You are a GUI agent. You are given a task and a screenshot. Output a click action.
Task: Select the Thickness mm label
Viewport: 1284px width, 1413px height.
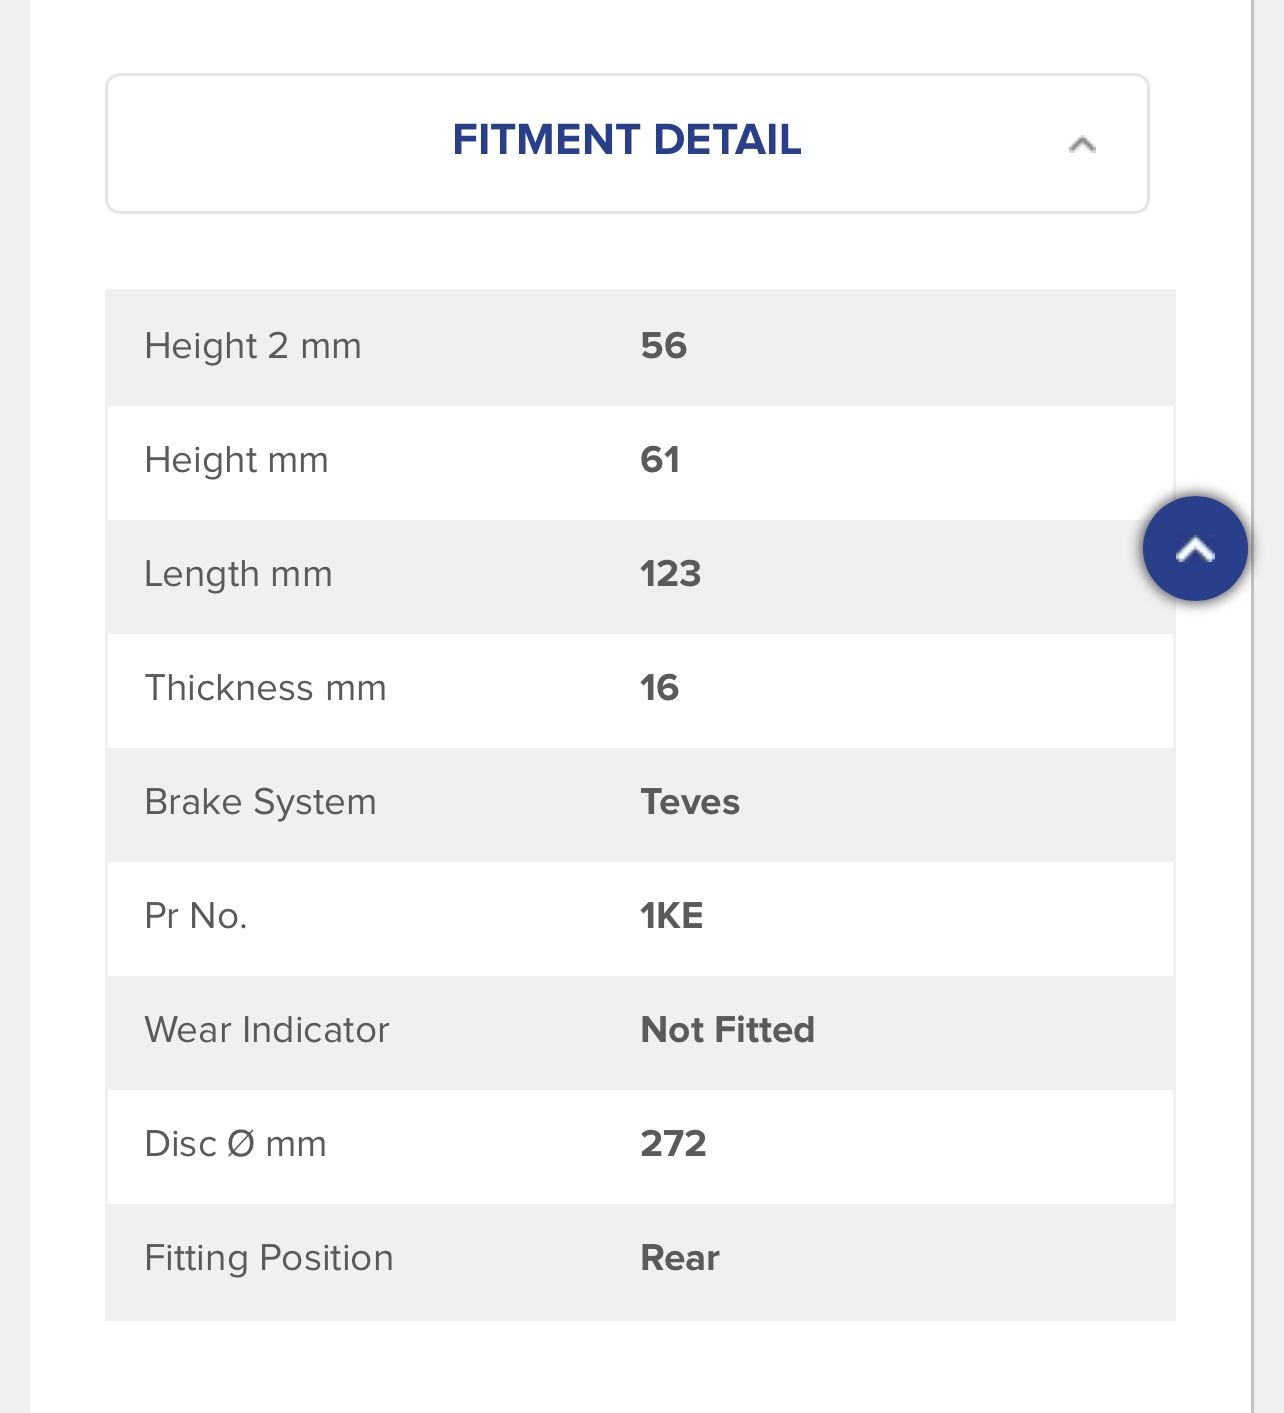[266, 688]
